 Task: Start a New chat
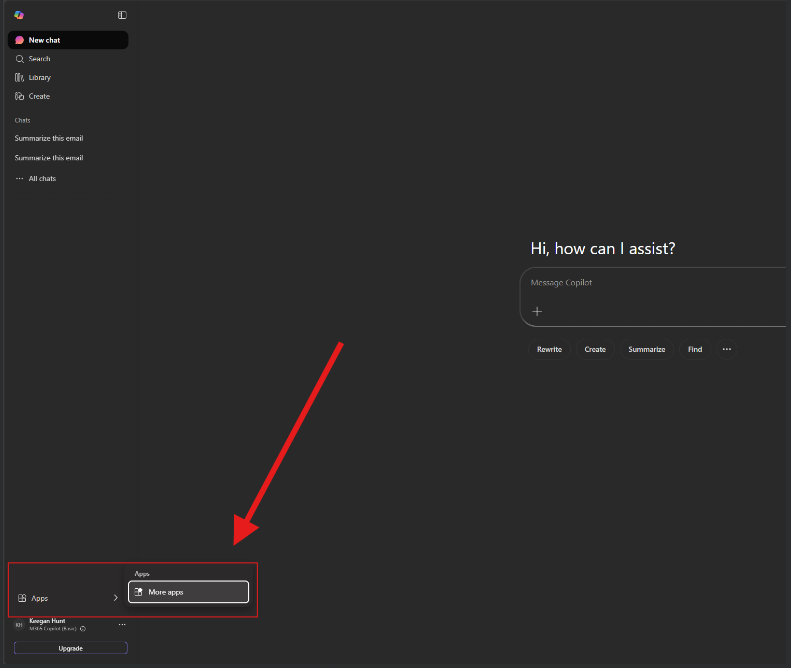coord(68,40)
